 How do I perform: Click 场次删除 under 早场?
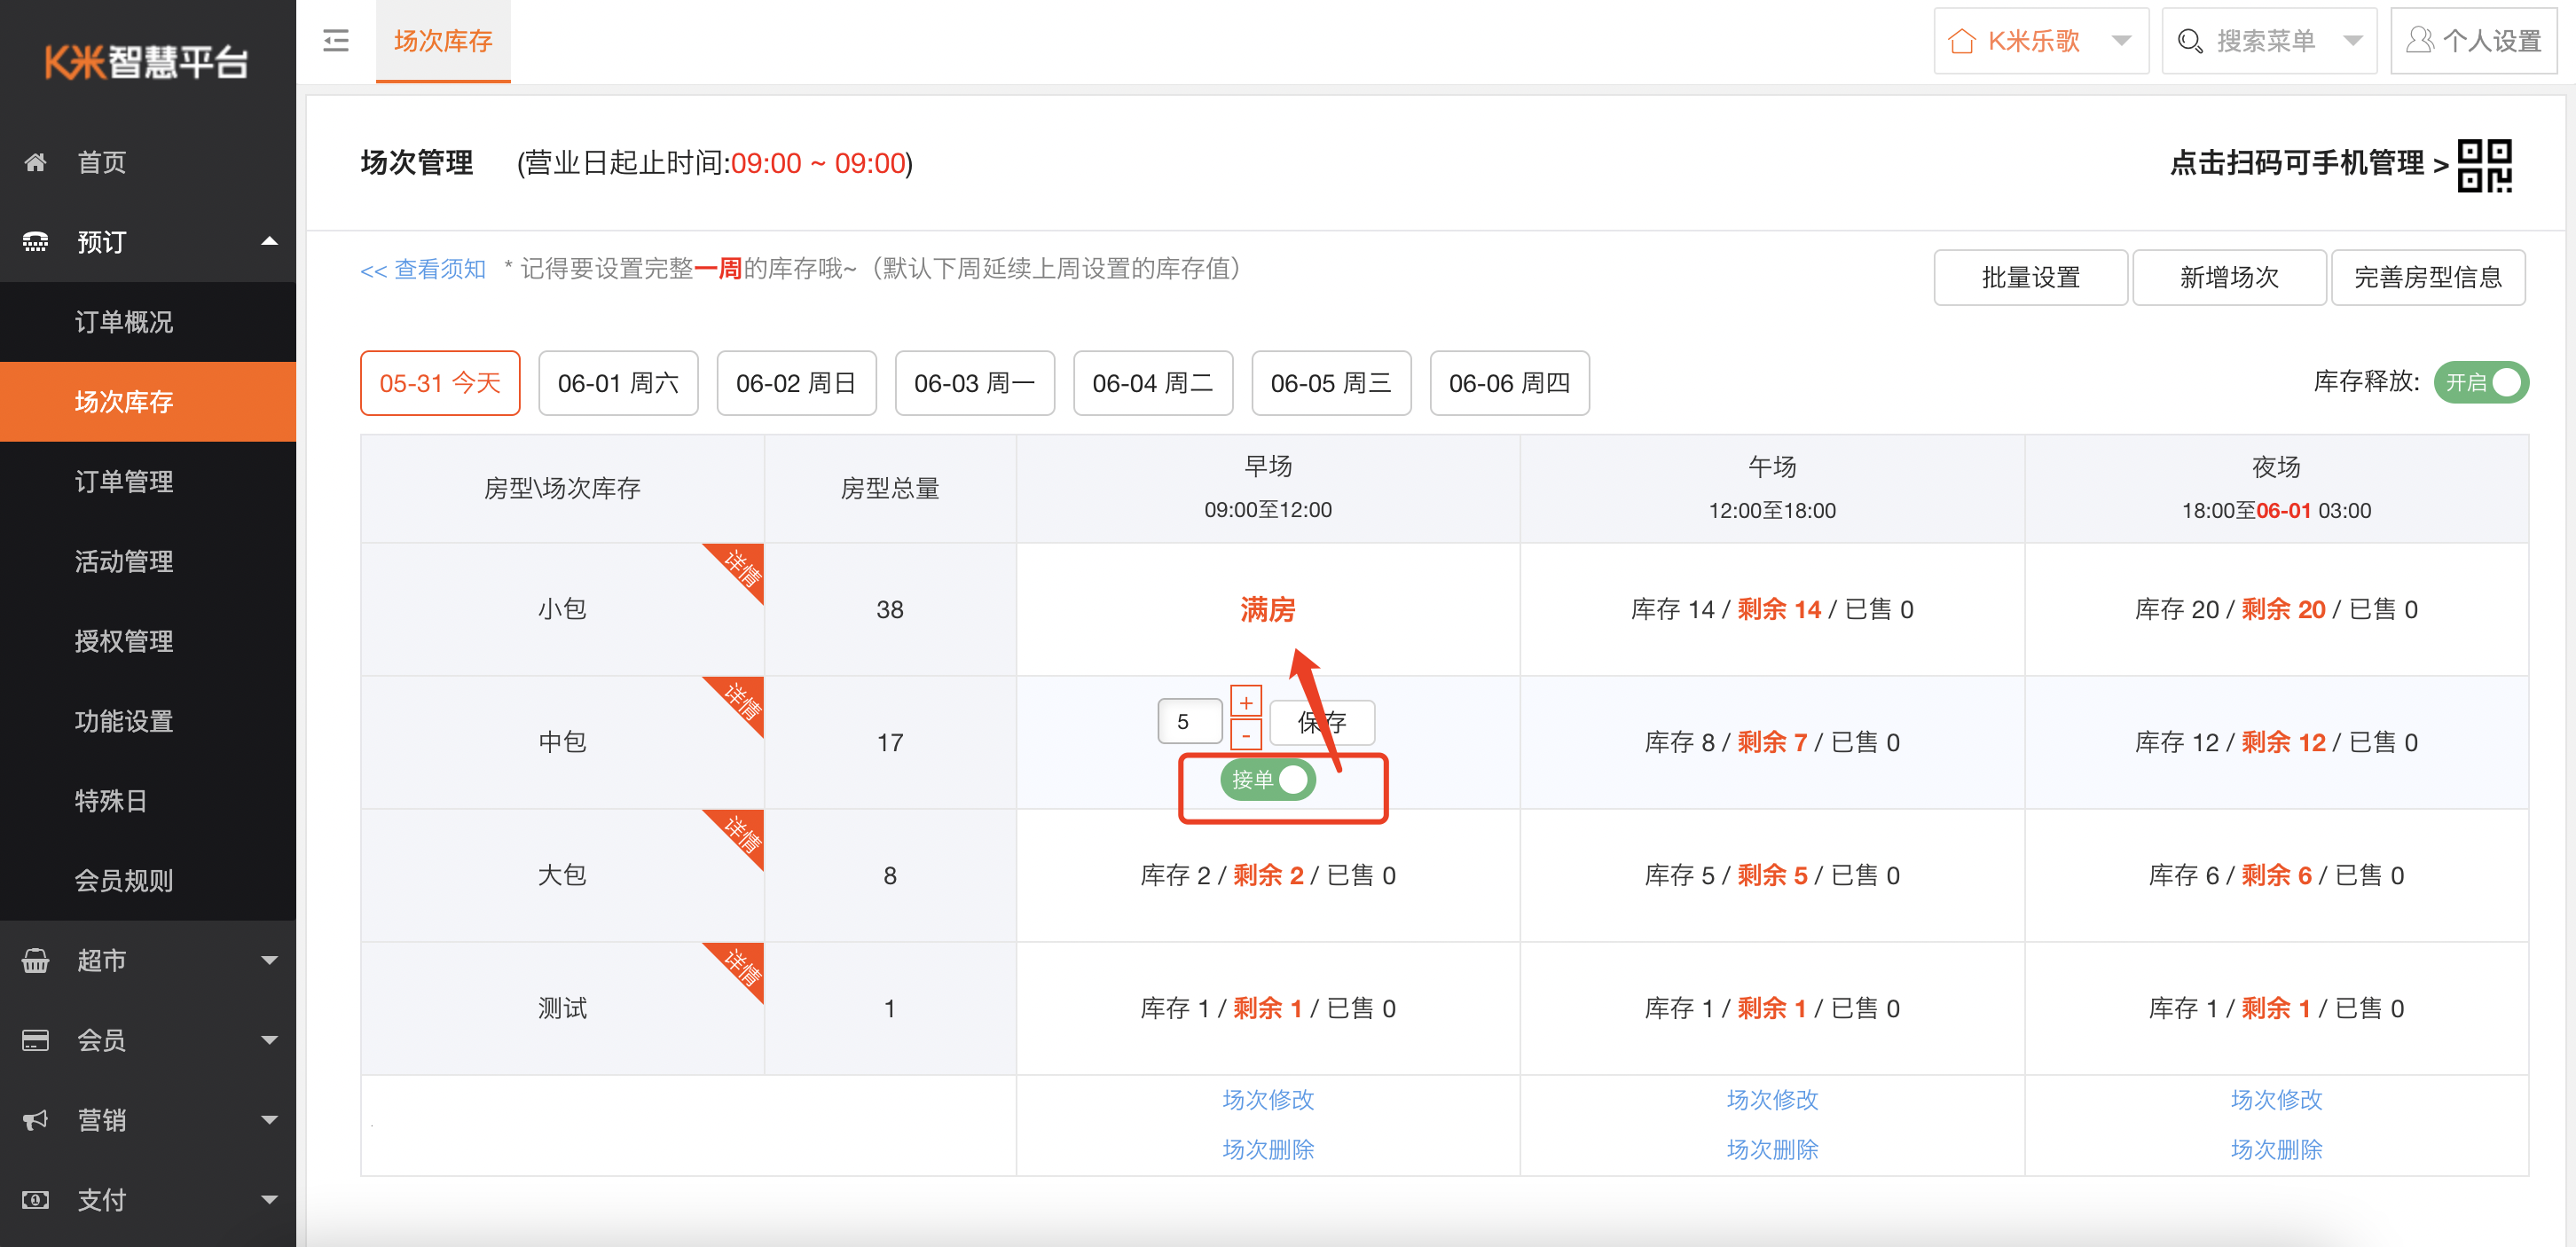tap(1268, 1149)
